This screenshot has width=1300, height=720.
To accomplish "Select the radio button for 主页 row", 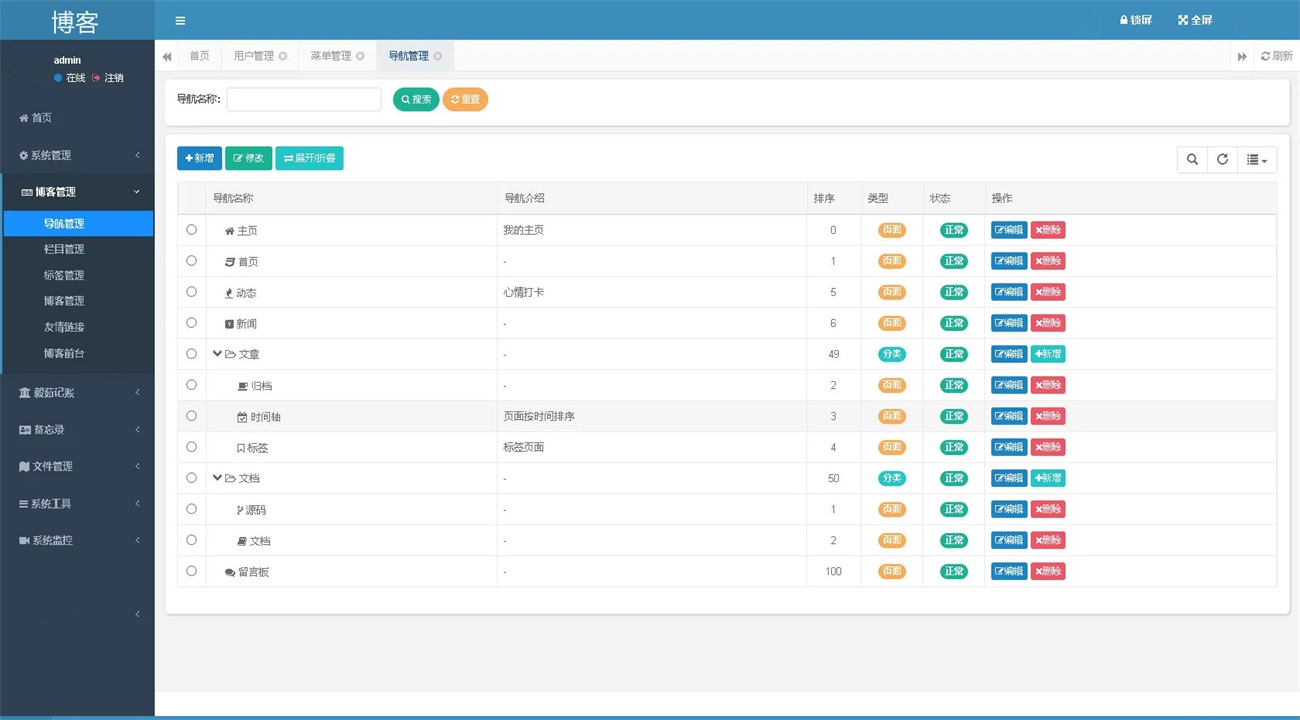I will (191, 230).
